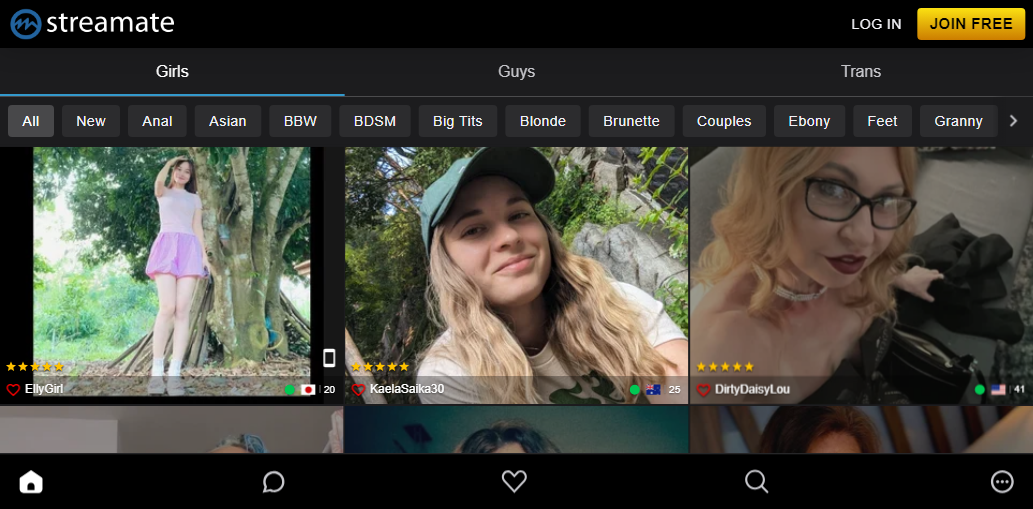
Task: Open the search magnifier icon
Action: pyautogui.click(x=756, y=482)
